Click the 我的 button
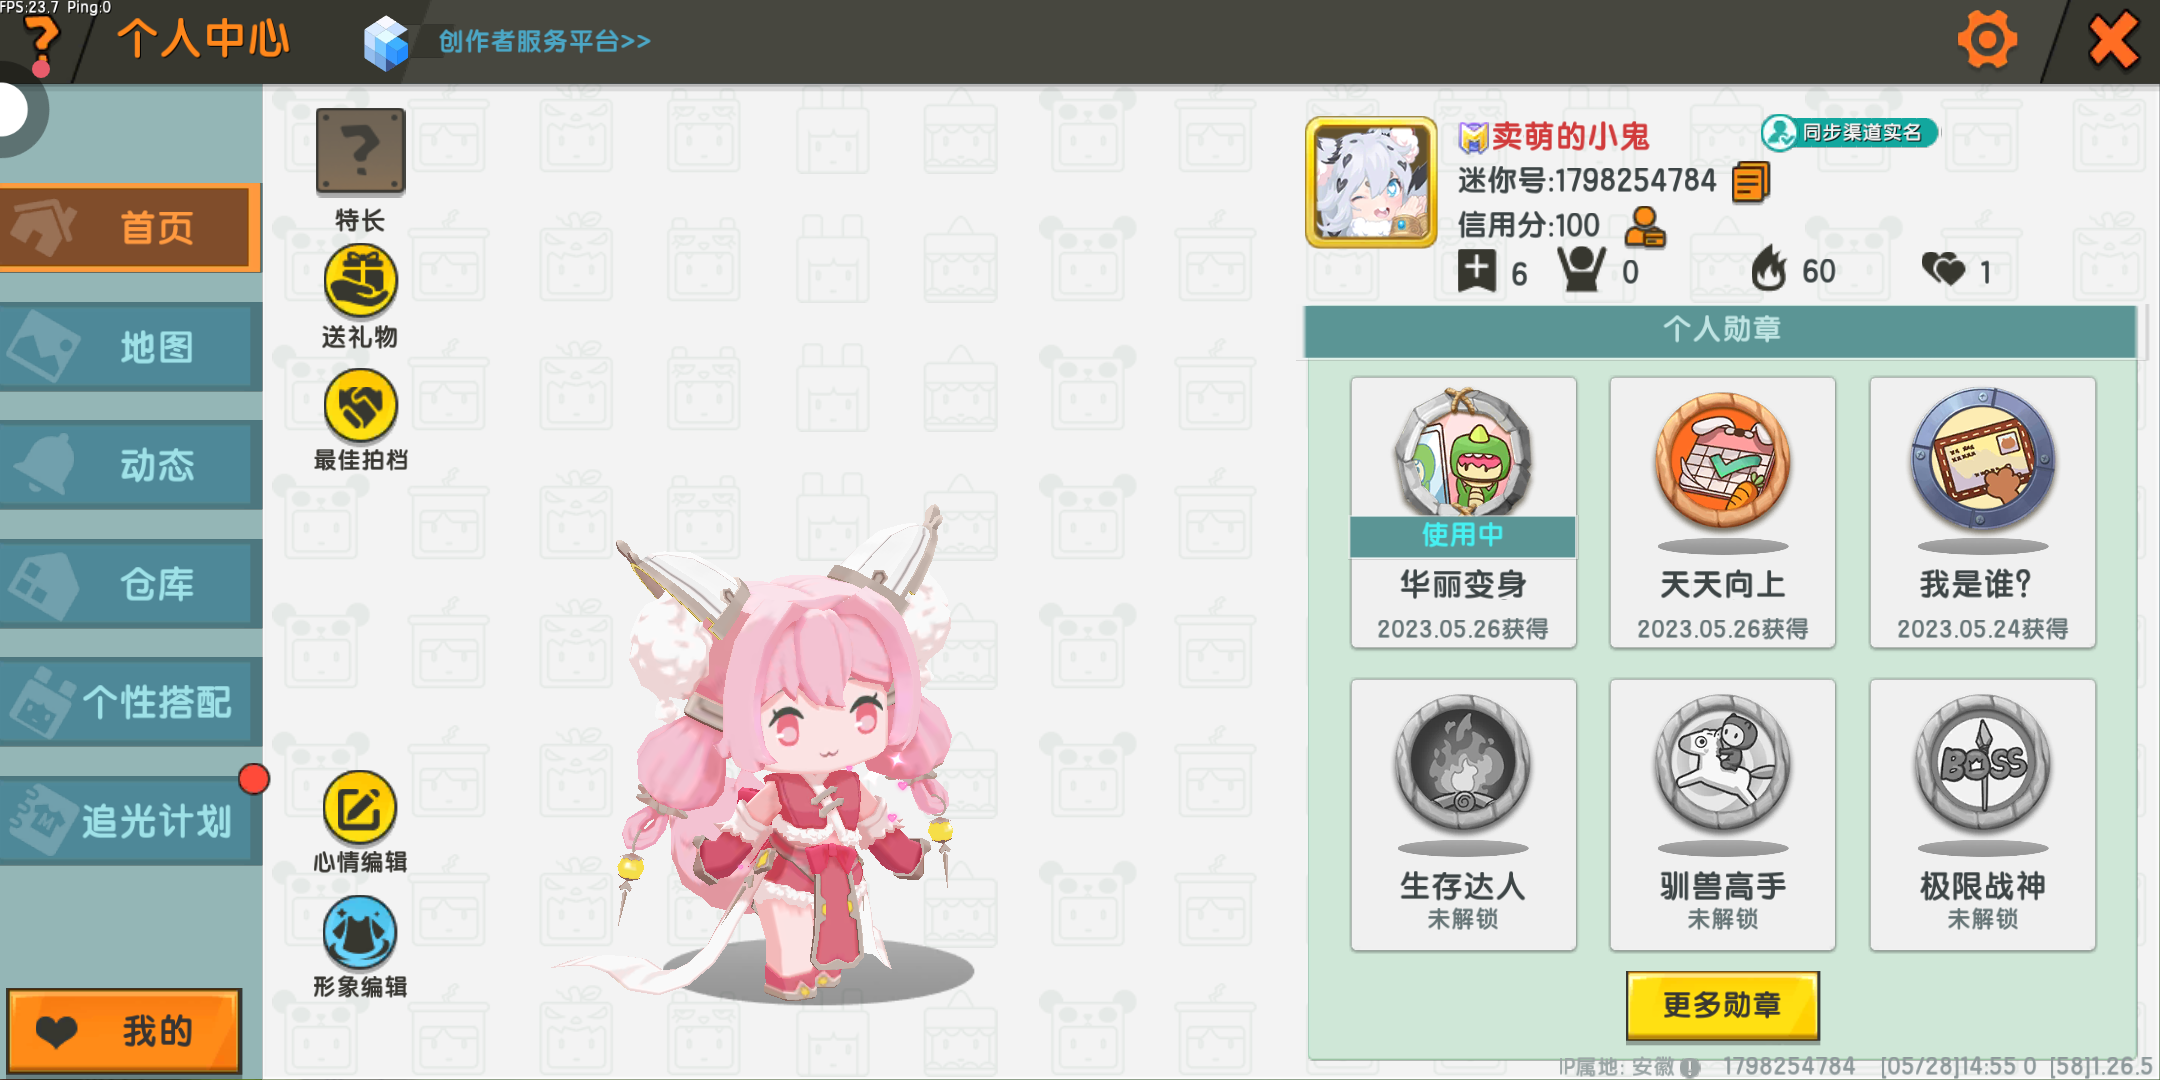The height and width of the screenshot is (1080, 2160). (124, 1031)
